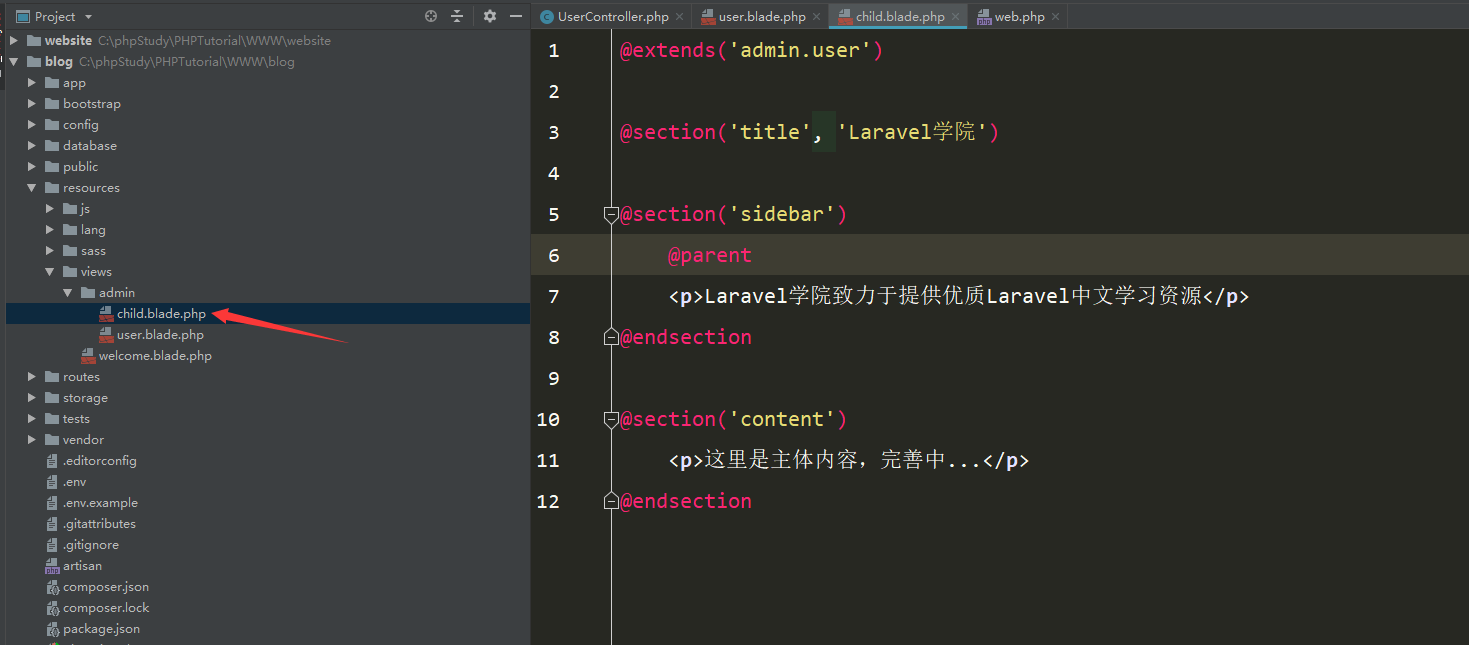Image resolution: width=1469 pixels, height=645 pixels.
Task: Select child.blade.php in project tree
Action: coord(161,314)
